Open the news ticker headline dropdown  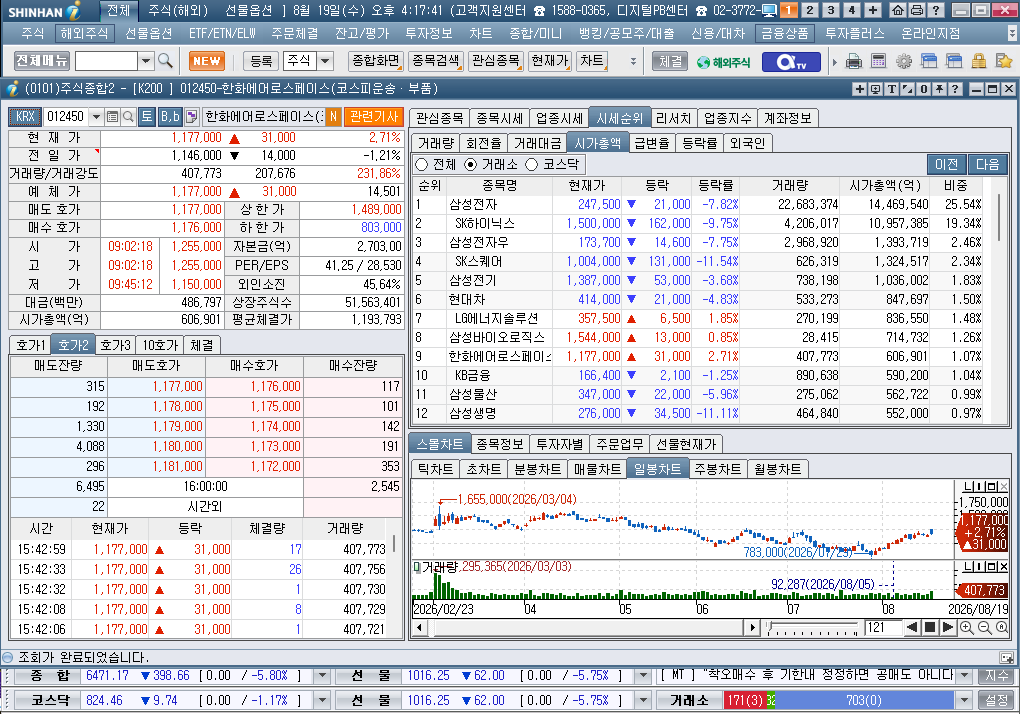pos(965,676)
